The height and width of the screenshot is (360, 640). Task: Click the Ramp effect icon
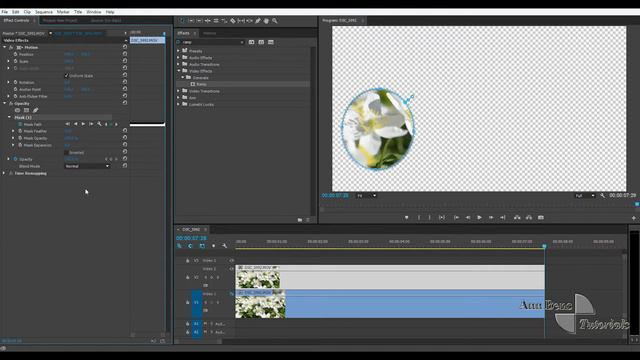coord(193,84)
